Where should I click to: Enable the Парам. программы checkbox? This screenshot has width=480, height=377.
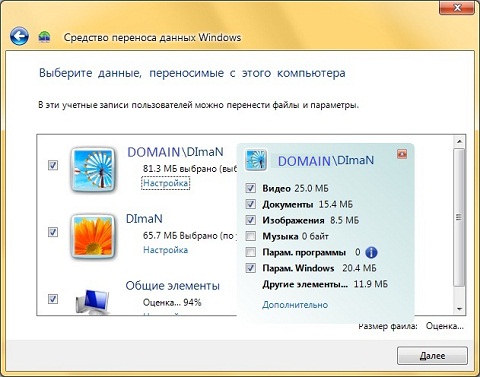tap(251, 252)
